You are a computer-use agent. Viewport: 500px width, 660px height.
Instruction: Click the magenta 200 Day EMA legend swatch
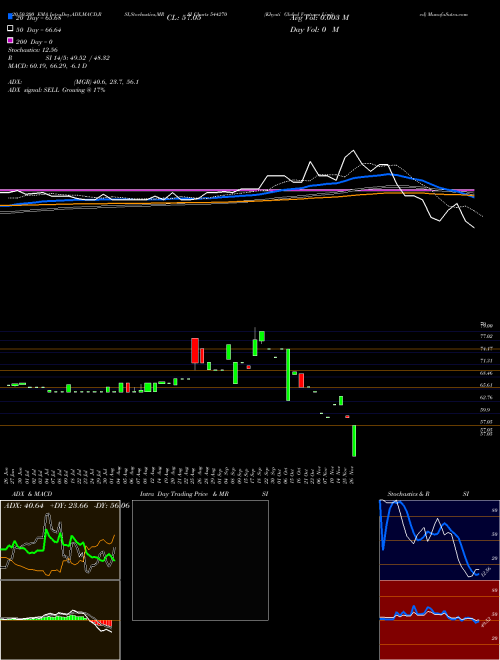(11, 40)
